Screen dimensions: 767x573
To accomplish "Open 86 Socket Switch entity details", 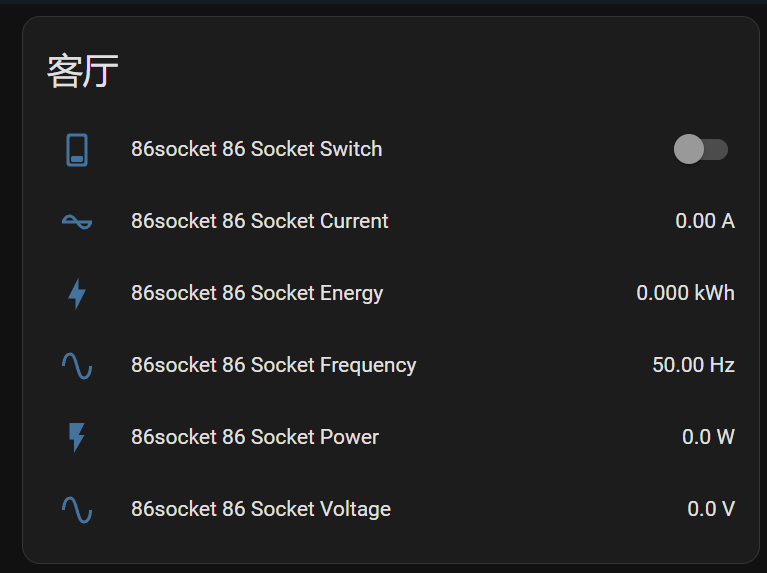I will coord(256,149).
